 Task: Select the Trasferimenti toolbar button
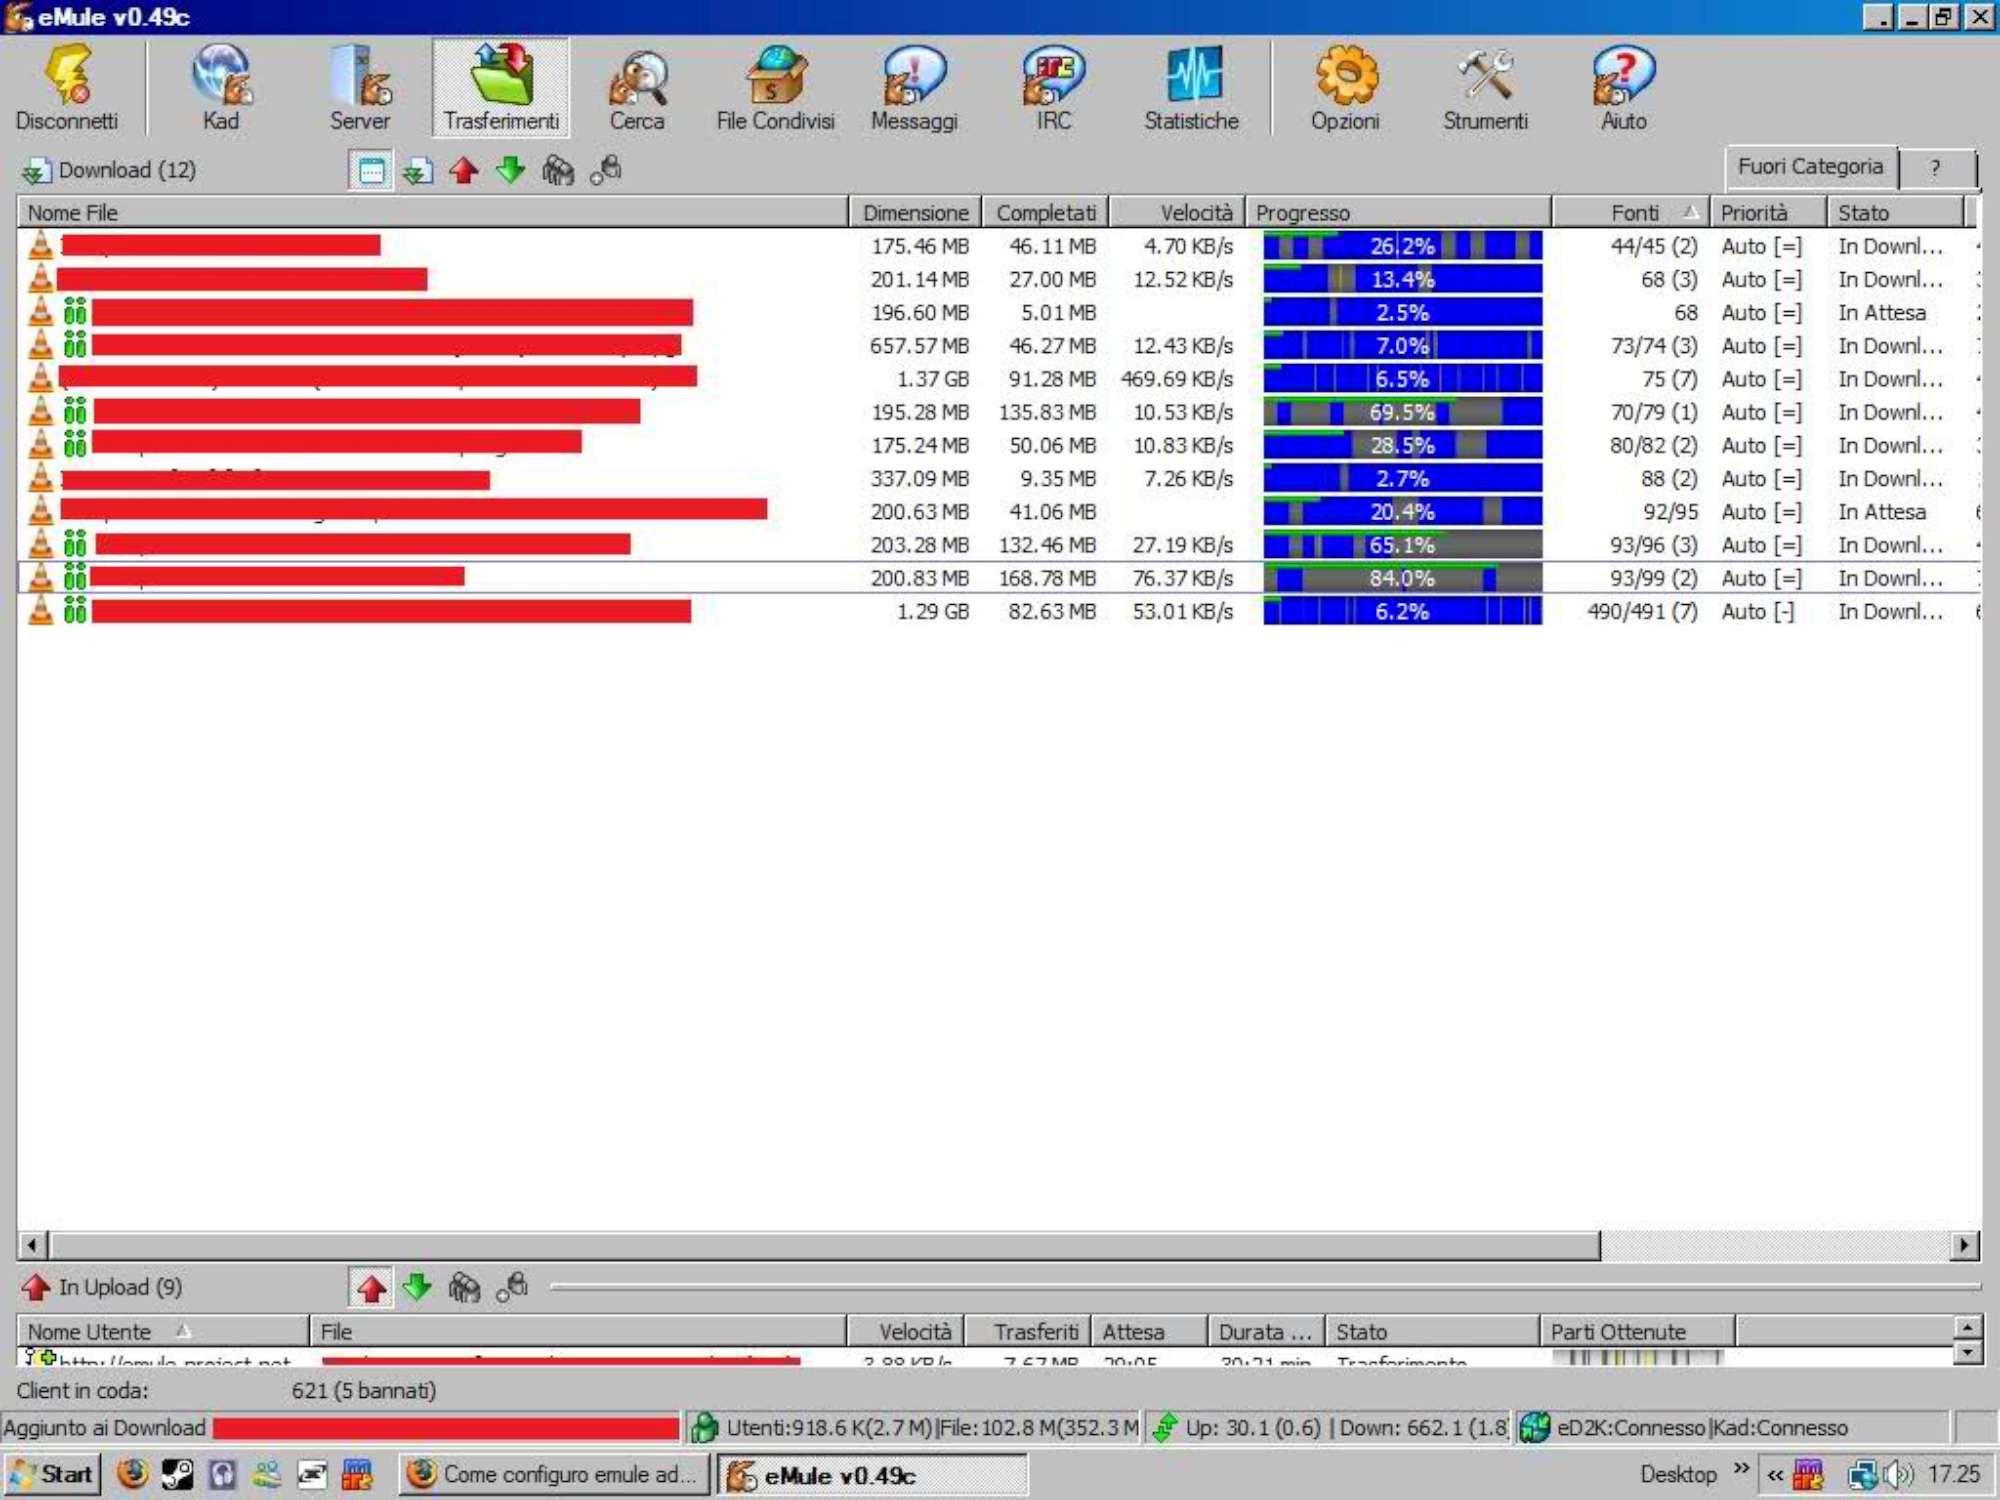pyautogui.click(x=501, y=88)
